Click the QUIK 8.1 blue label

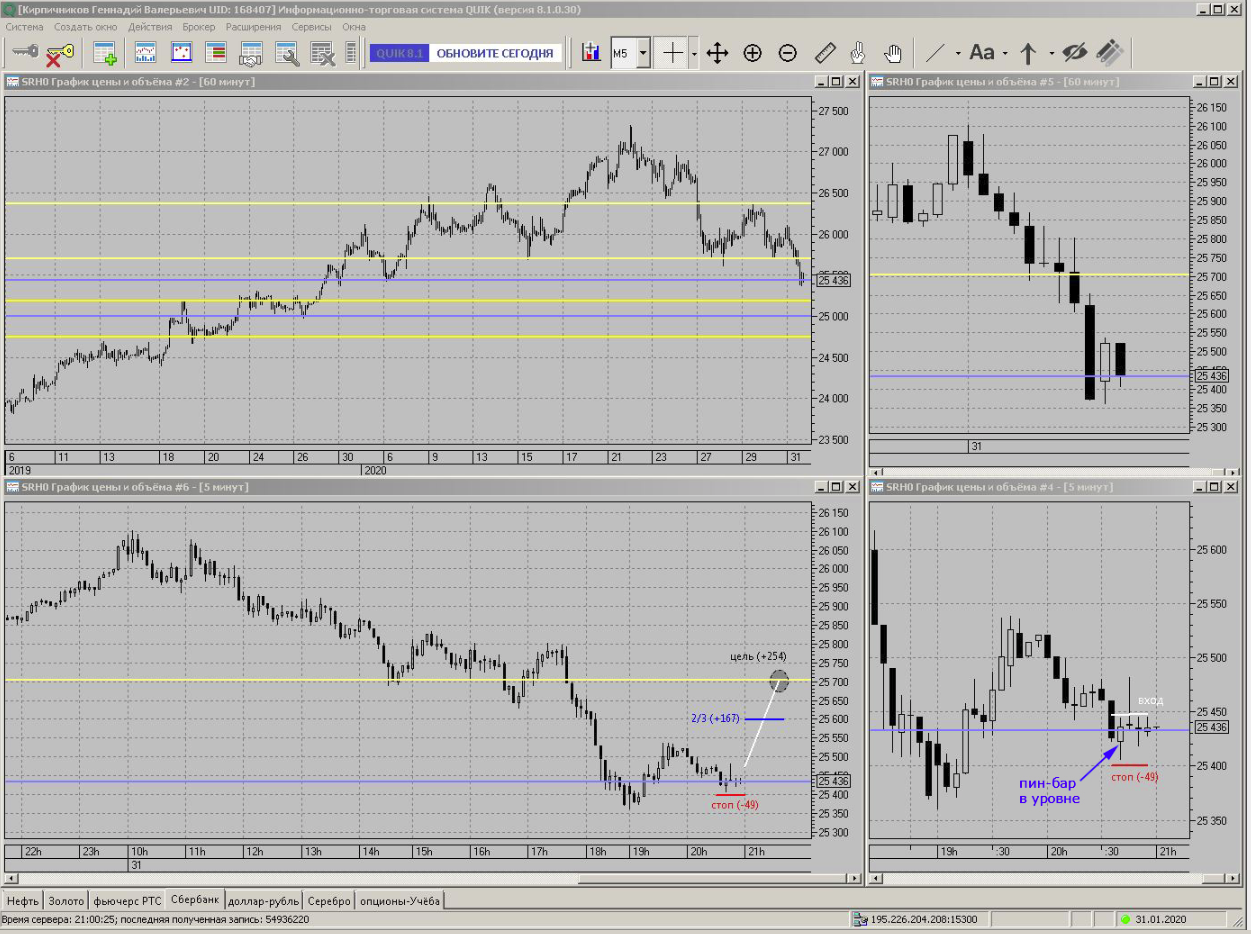click(x=400, y=53)
